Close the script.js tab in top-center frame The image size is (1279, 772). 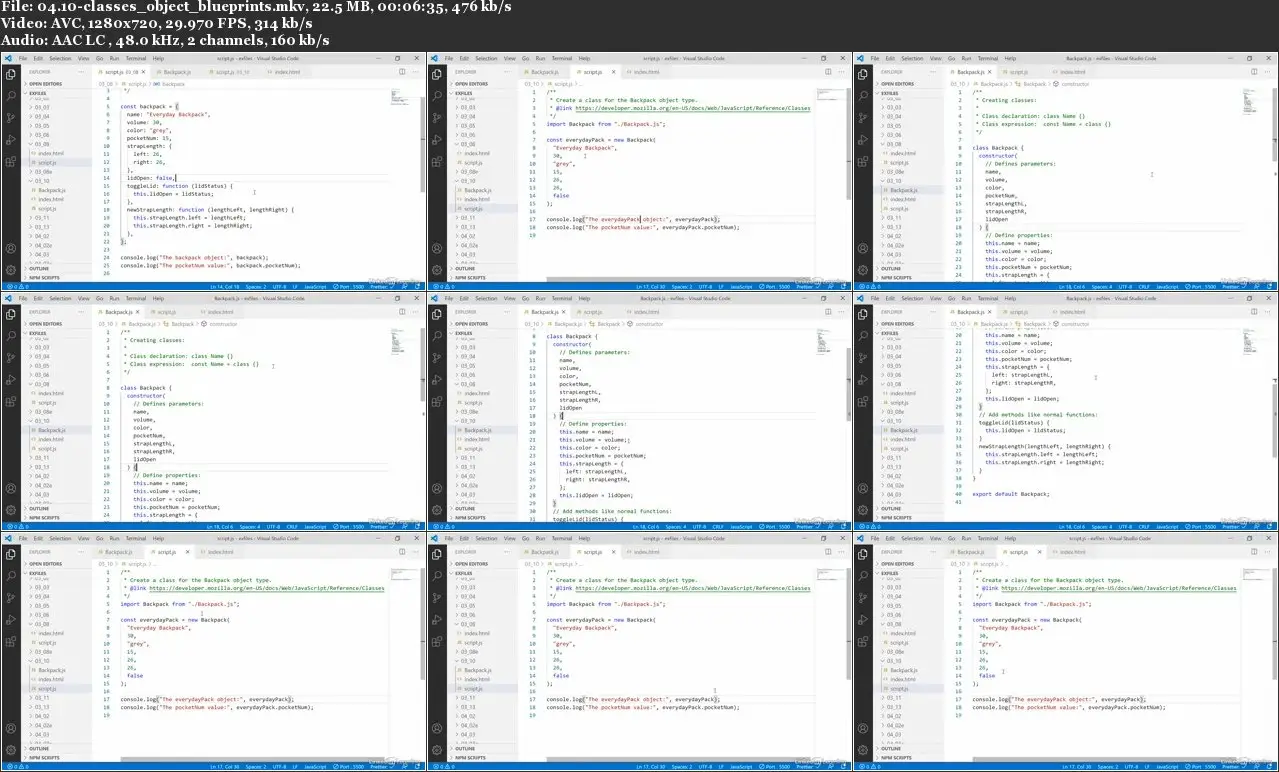coord(614,72)
